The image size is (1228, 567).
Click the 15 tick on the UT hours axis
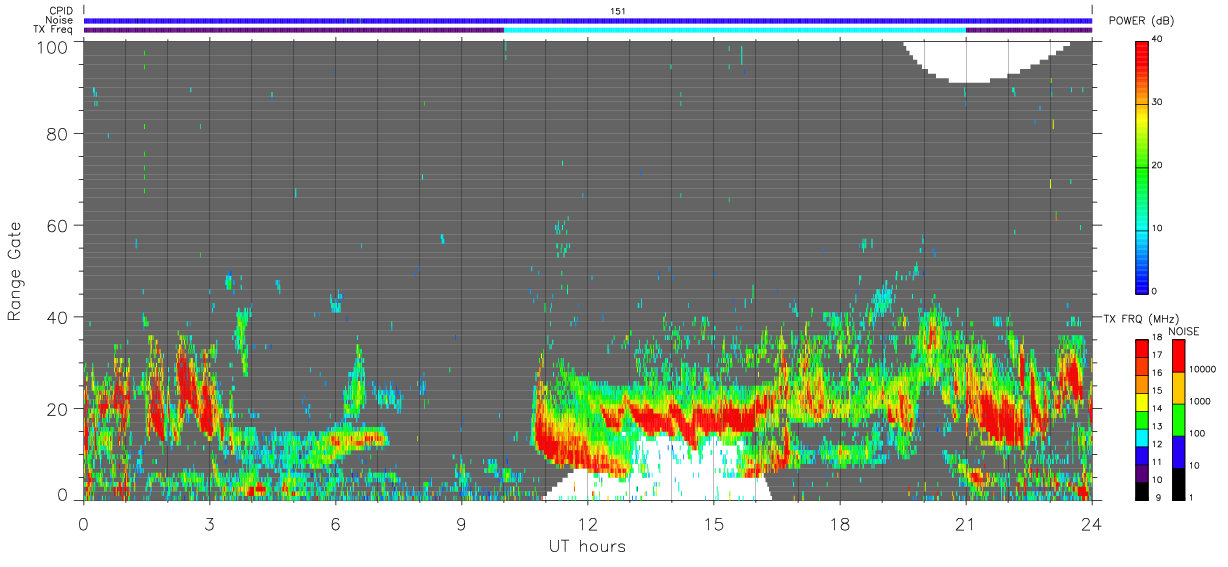point(714,523)
